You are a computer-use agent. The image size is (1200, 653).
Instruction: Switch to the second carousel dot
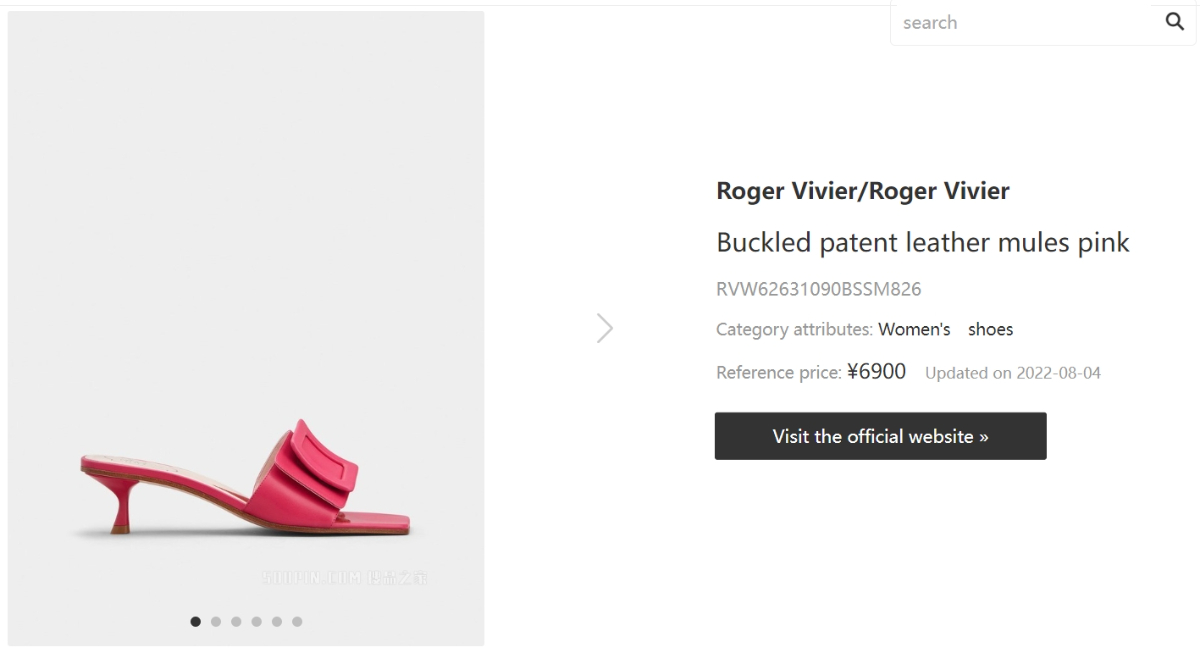pyautogui.click(x=216, y=622)
